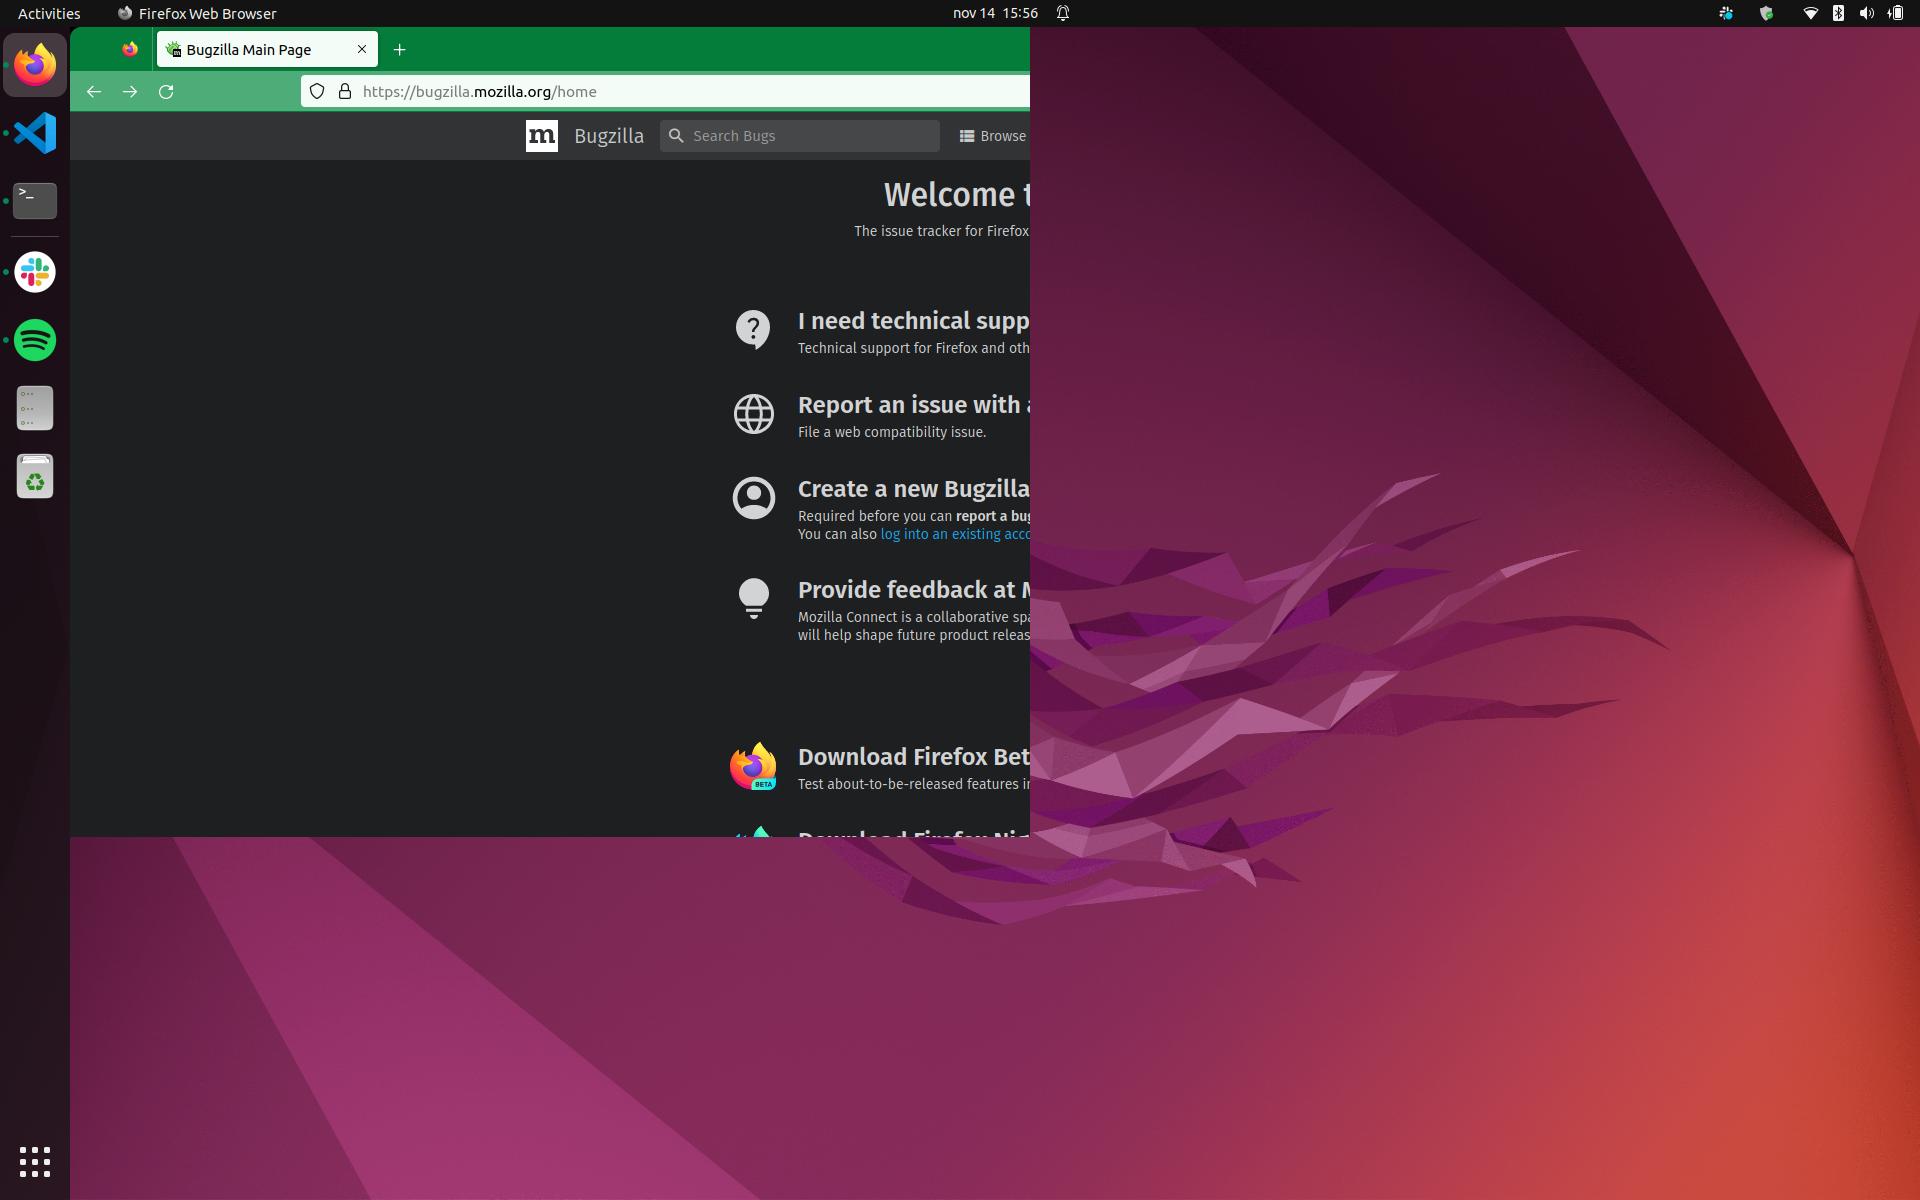This screenshot has width=1920, height=1200.
Task: Start Spotify from the dock
Action: click(34, 340)
